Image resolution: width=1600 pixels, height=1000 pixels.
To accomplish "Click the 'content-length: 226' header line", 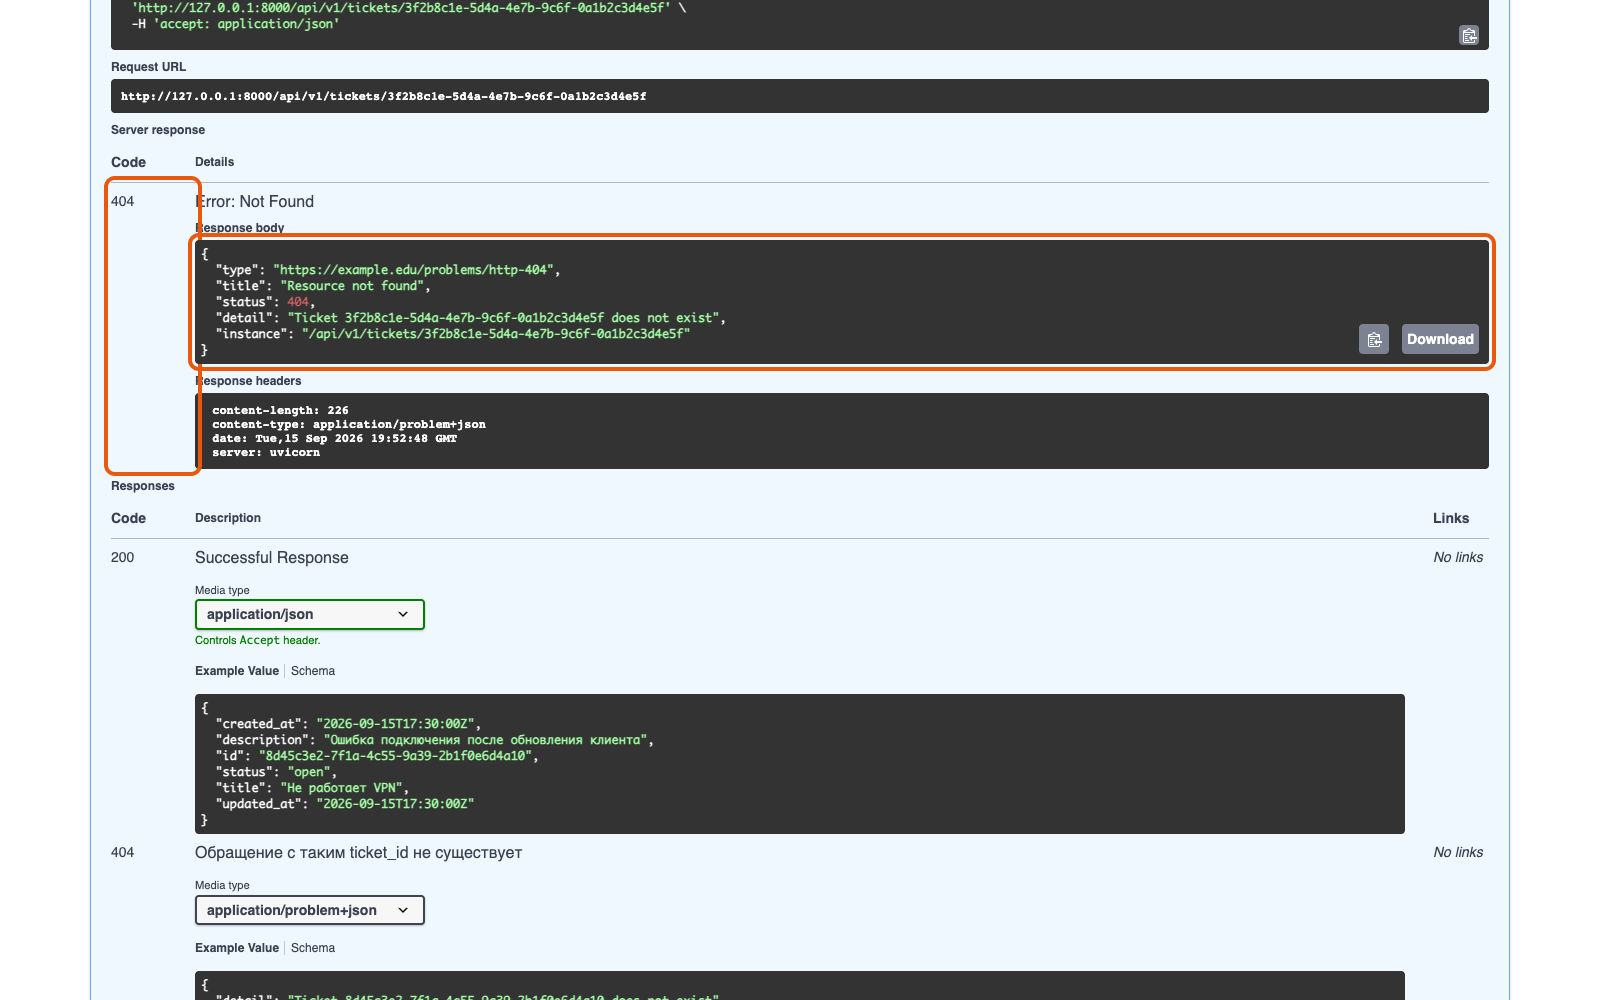I will (280, 410).
